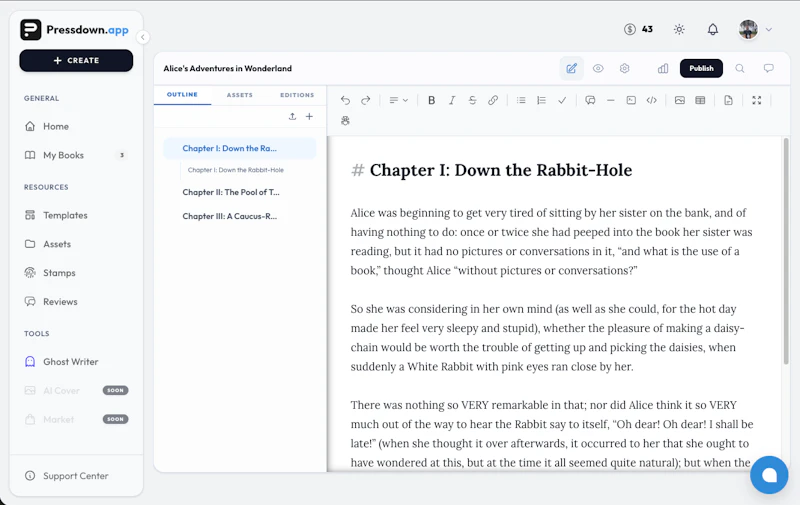Select Chapter II: The Pool of T... in outline
Viewport: 800px width, 505px height.
click(231, 192)
